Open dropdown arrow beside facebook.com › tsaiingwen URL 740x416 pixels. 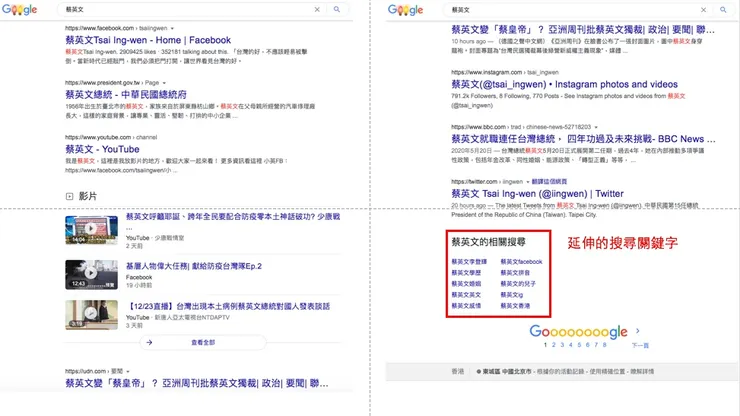(x=172, y=28)
